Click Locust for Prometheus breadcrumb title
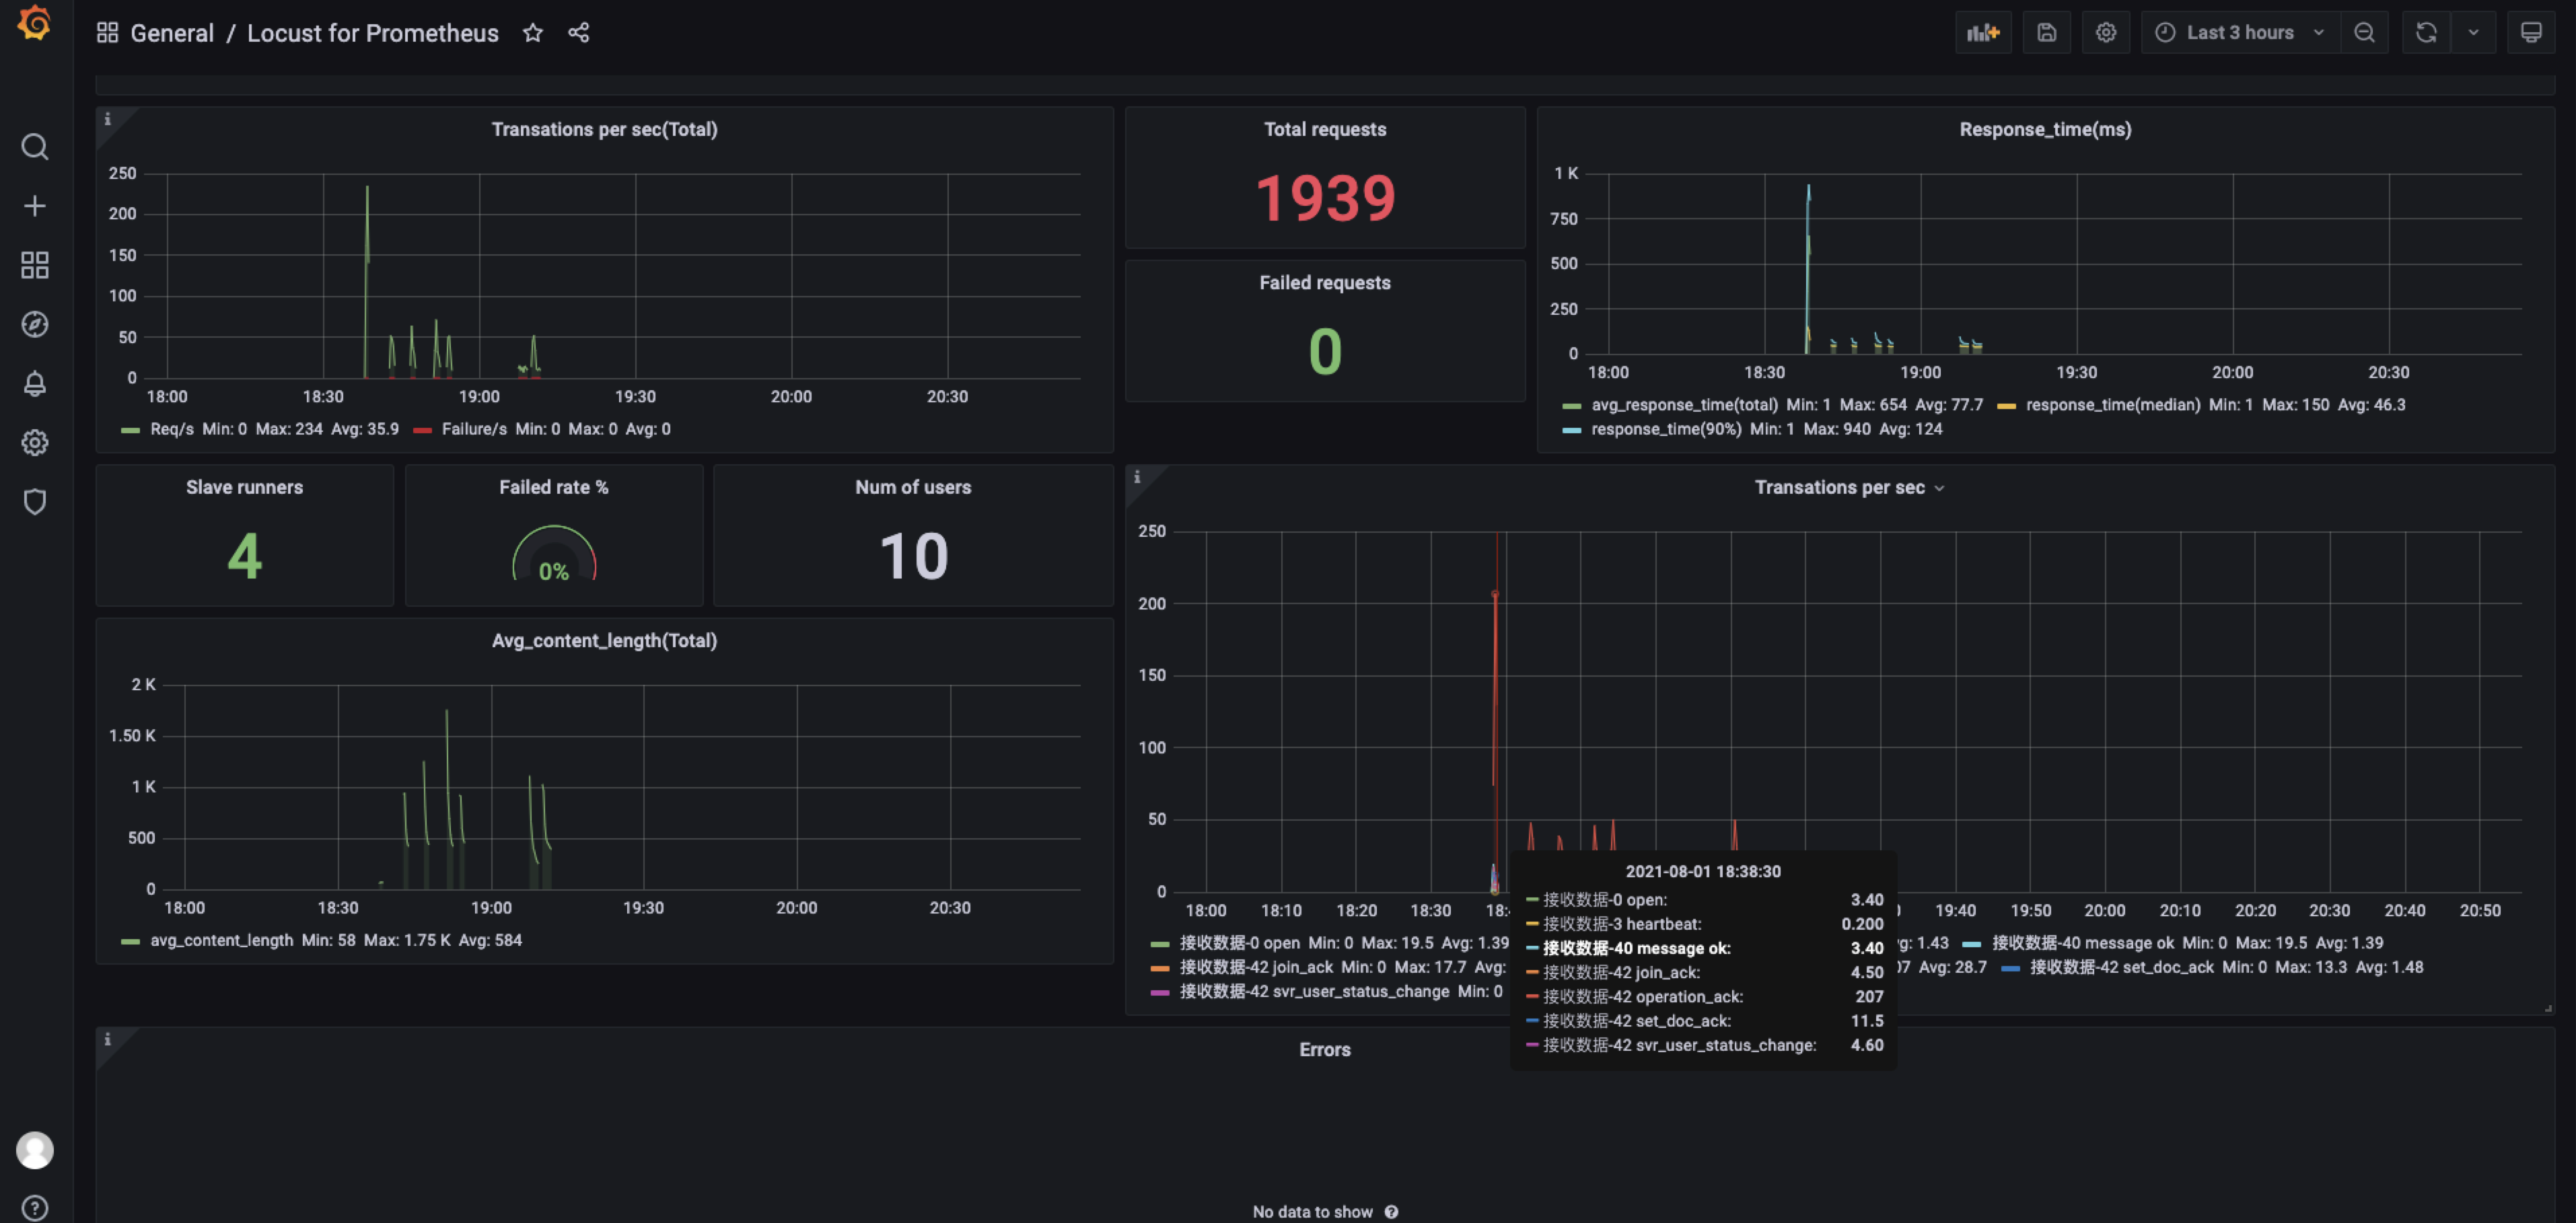The height and width of the screenshot is (1223, 2576). pyautogui.click(x=372, y=33)
